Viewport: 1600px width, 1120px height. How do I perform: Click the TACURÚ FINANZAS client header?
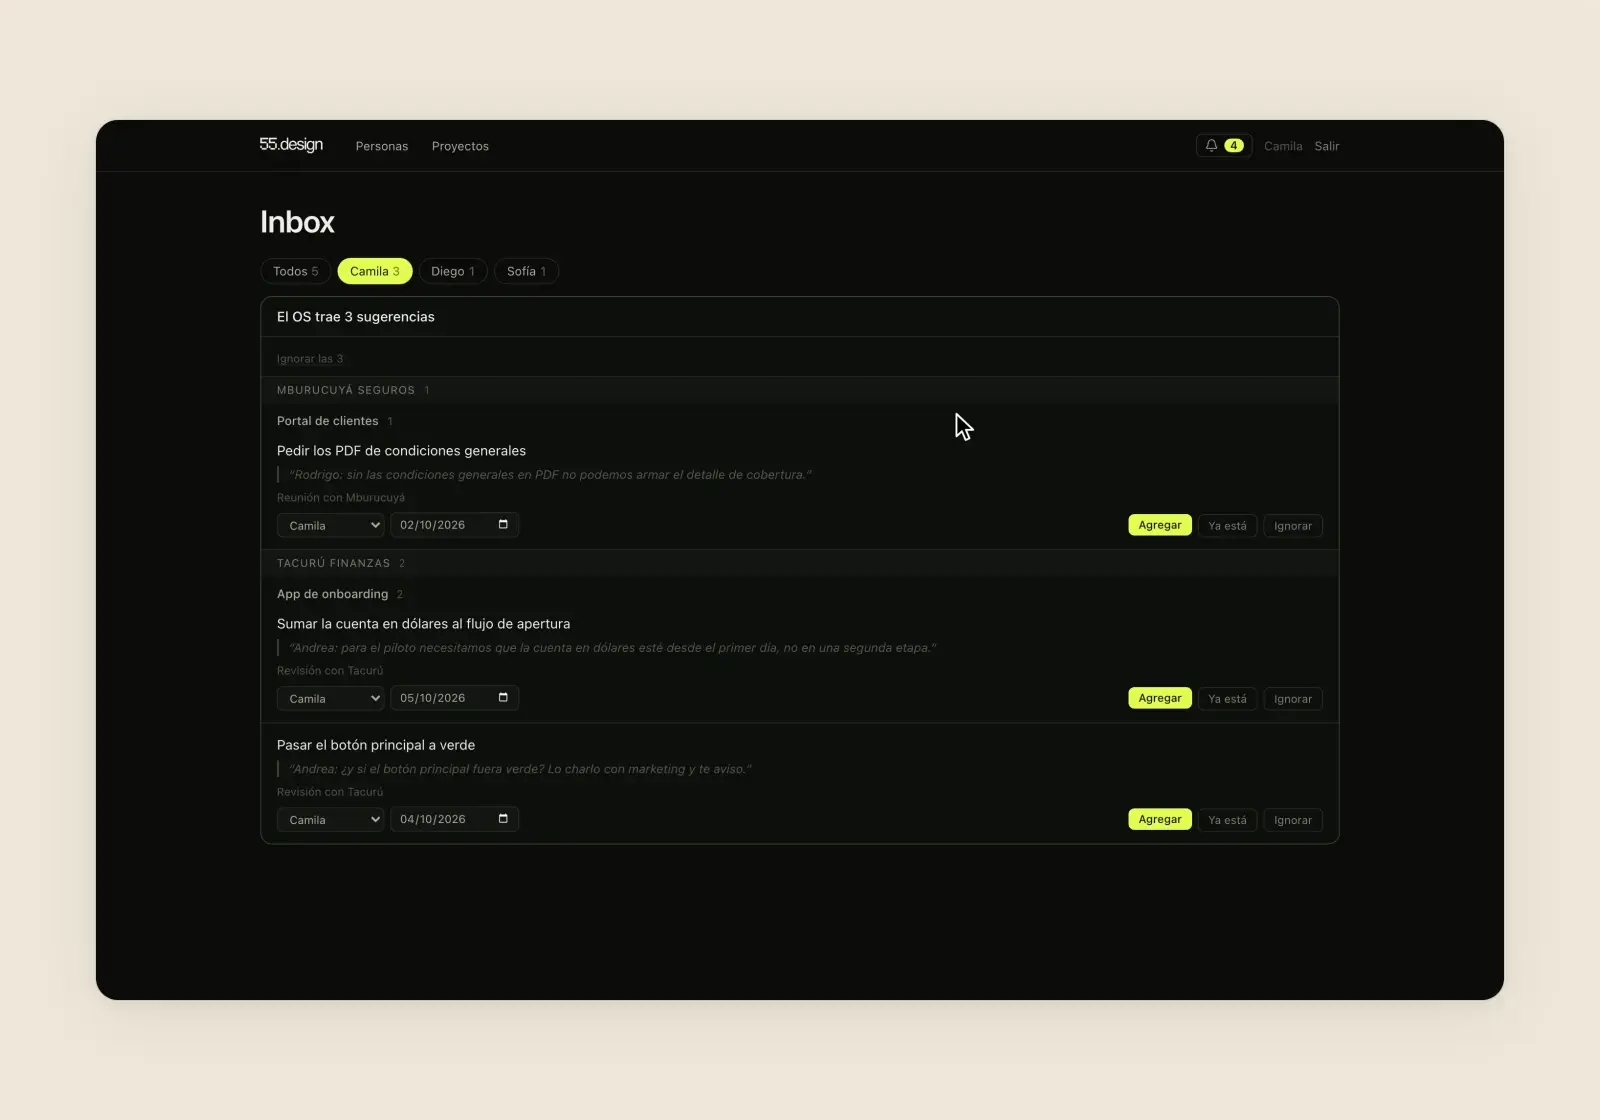click(x=333, y=563)
